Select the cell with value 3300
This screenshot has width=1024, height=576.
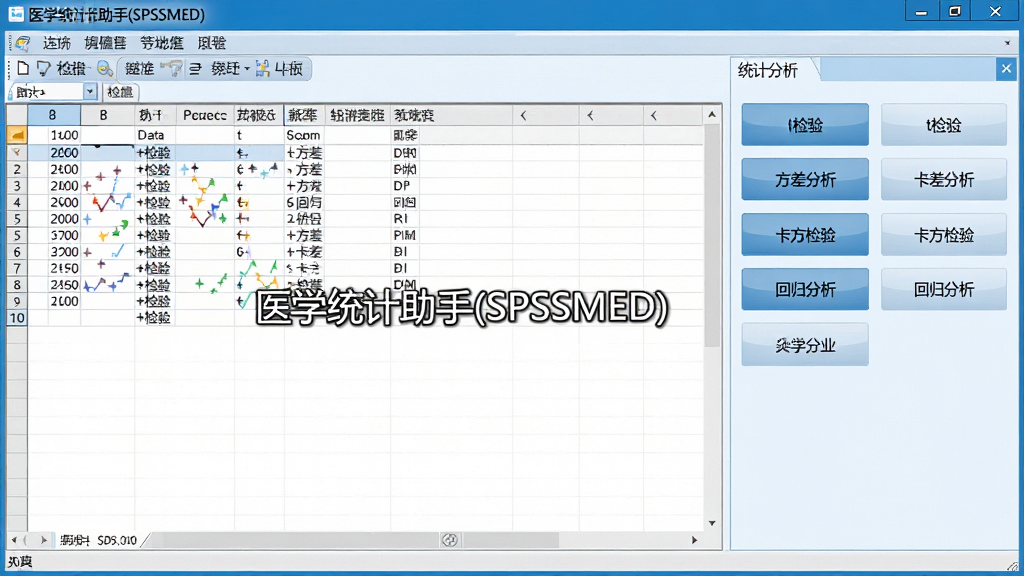[x=54, y=251]
